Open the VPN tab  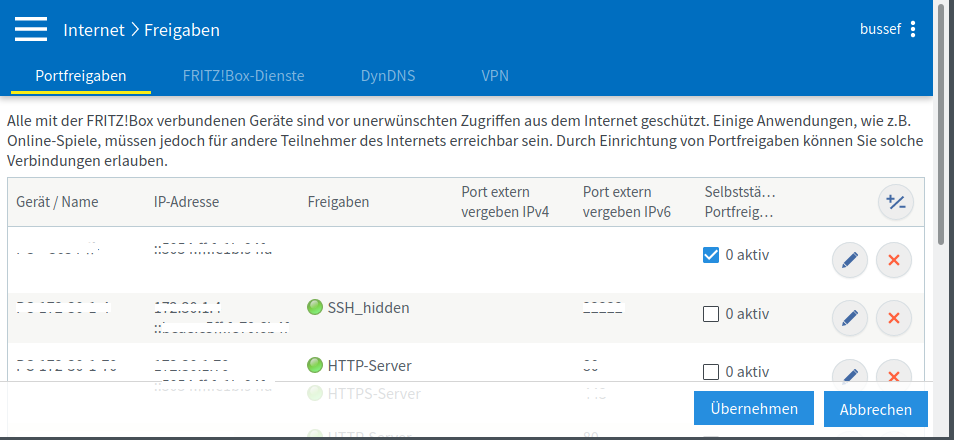point(494,75)
